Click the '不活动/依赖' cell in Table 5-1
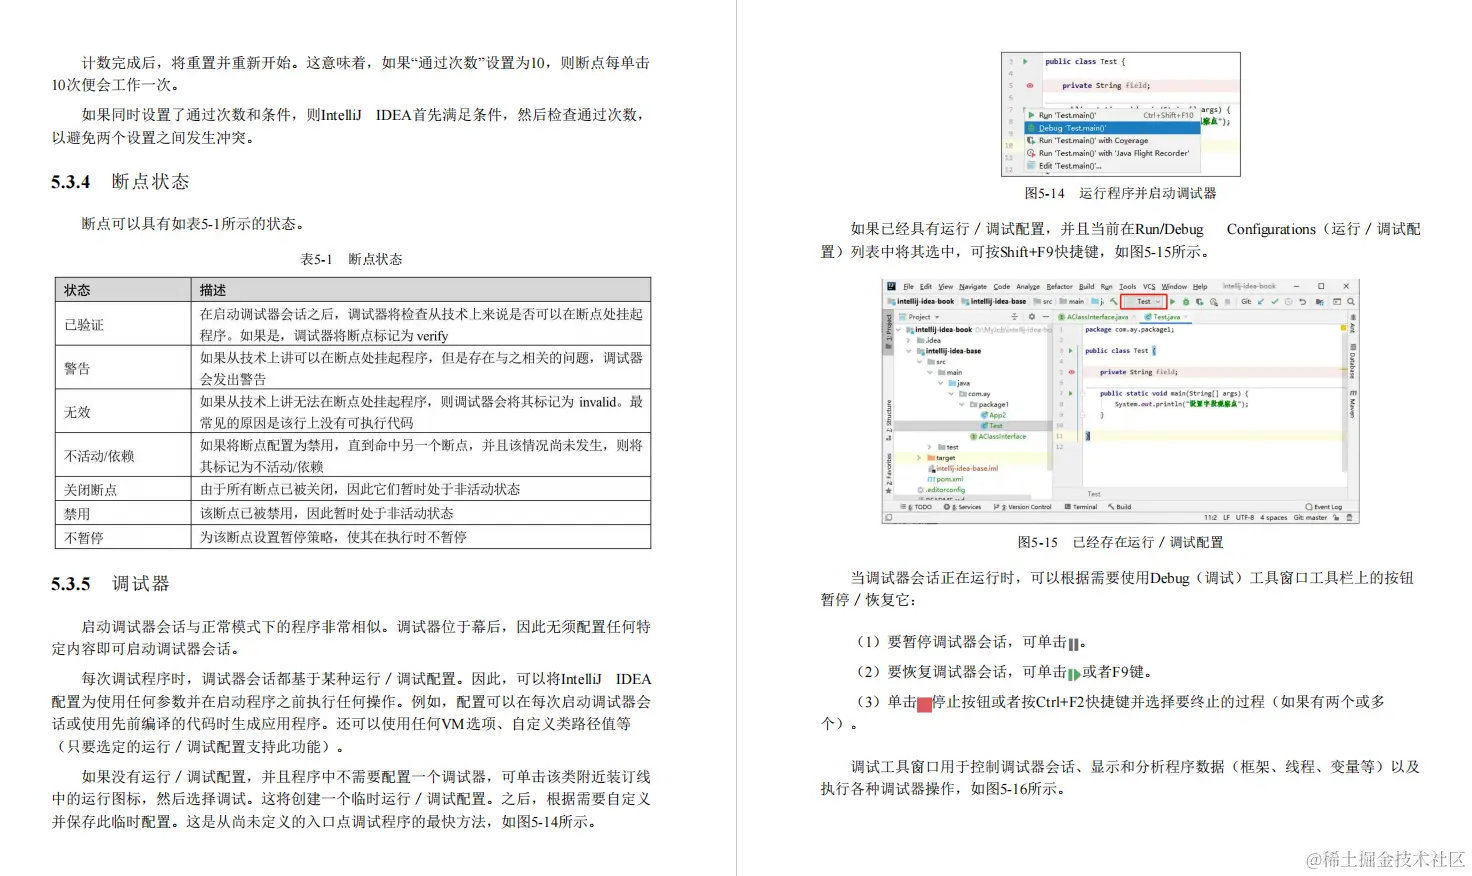Viewport: 1472px width, 876px height. tap(122, 455)
